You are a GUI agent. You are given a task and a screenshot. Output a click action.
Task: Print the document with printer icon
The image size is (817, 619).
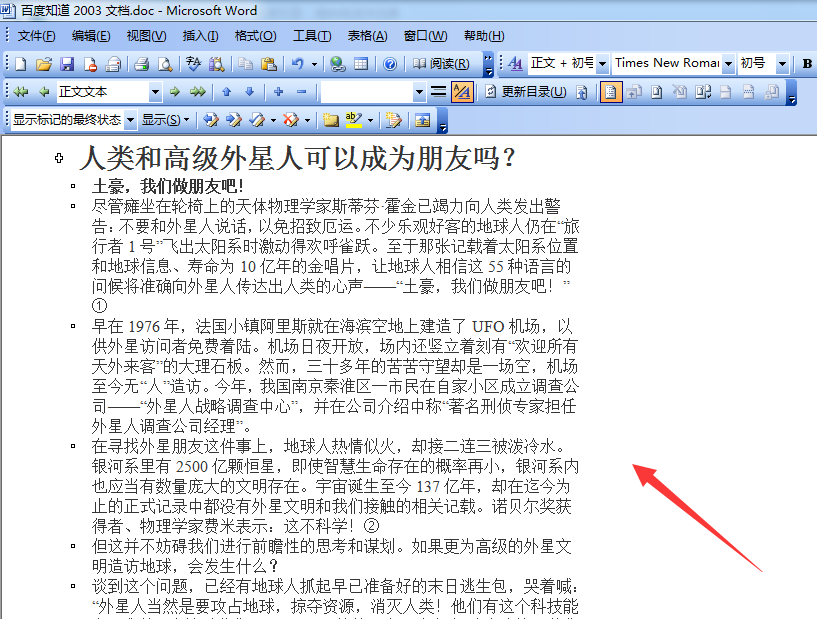click(x=141, y=64)
